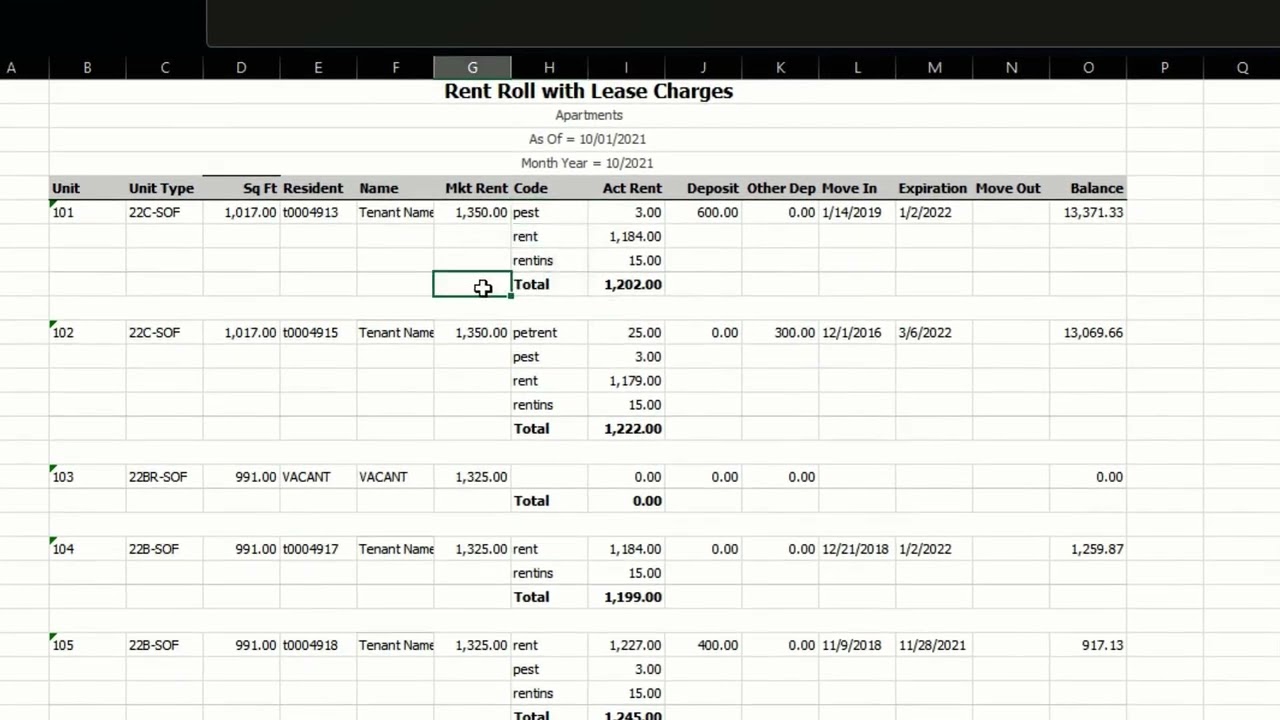
Task: Click the 'Apartments' subtitle cell
Action: pos(589,115)
